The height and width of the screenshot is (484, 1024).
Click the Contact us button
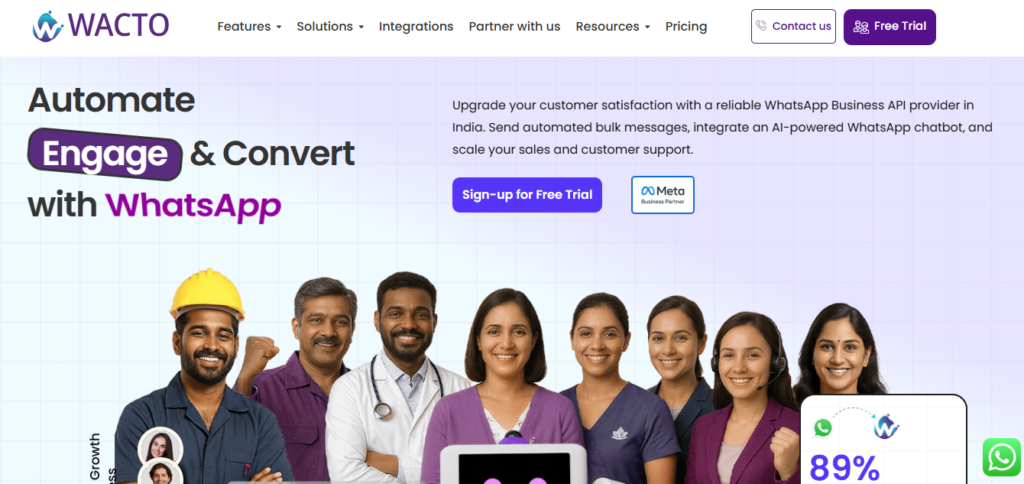[793, 26]
